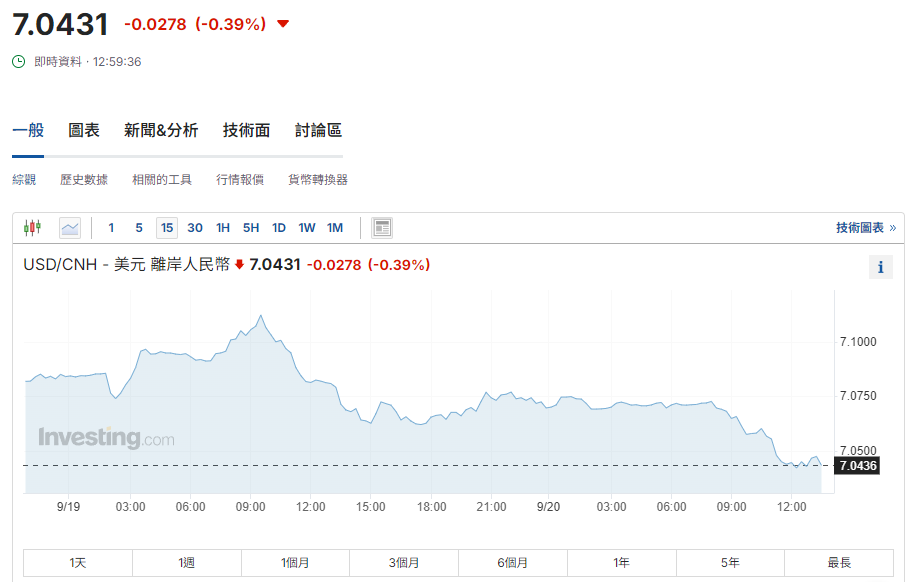Set chart range to 1年
Screen dimensions: 910x582
pos(621,563)
